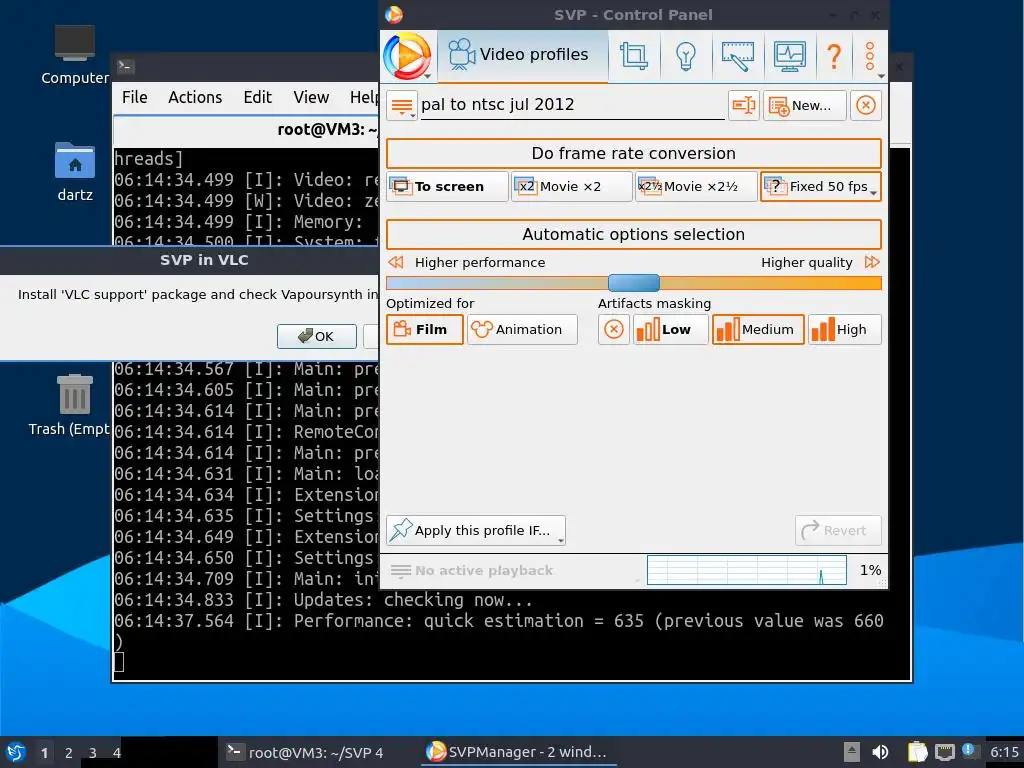This screenshot has width=1024, height=768.
Task: Open the terminal's File menu
Action: click(x=135, y=97)
